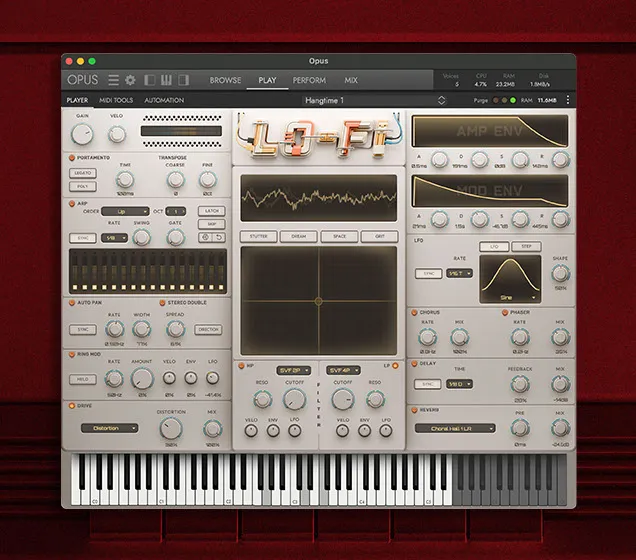The image size is (636, 560).
Task: Click the LP filter CUTOFF knob
Action: (x=343, y=399)
